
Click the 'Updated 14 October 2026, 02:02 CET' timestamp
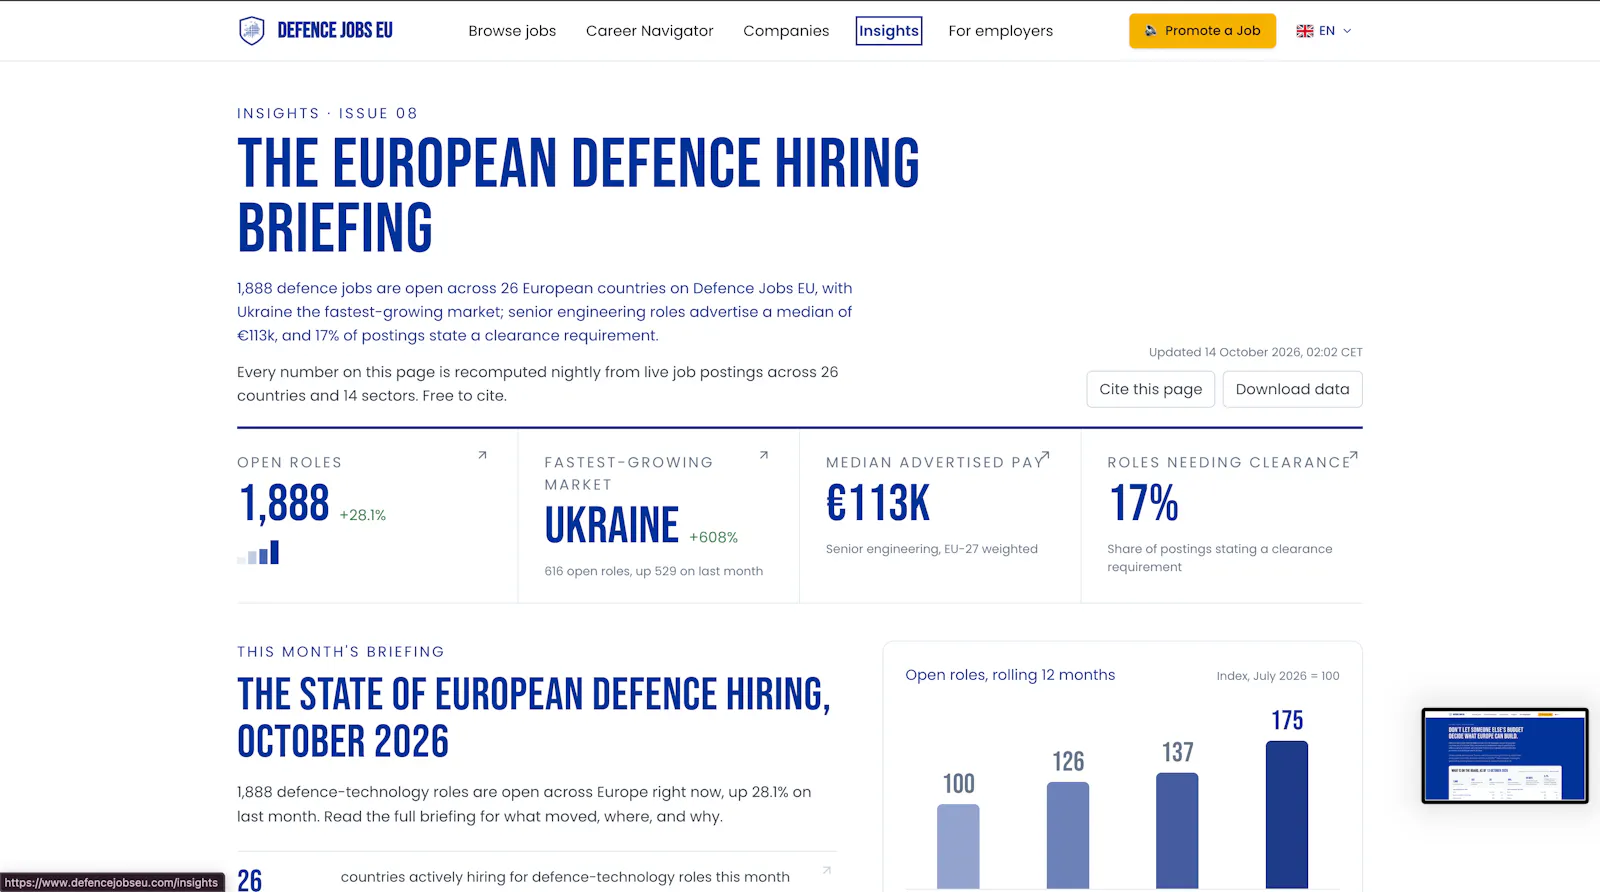point(1256,352)
